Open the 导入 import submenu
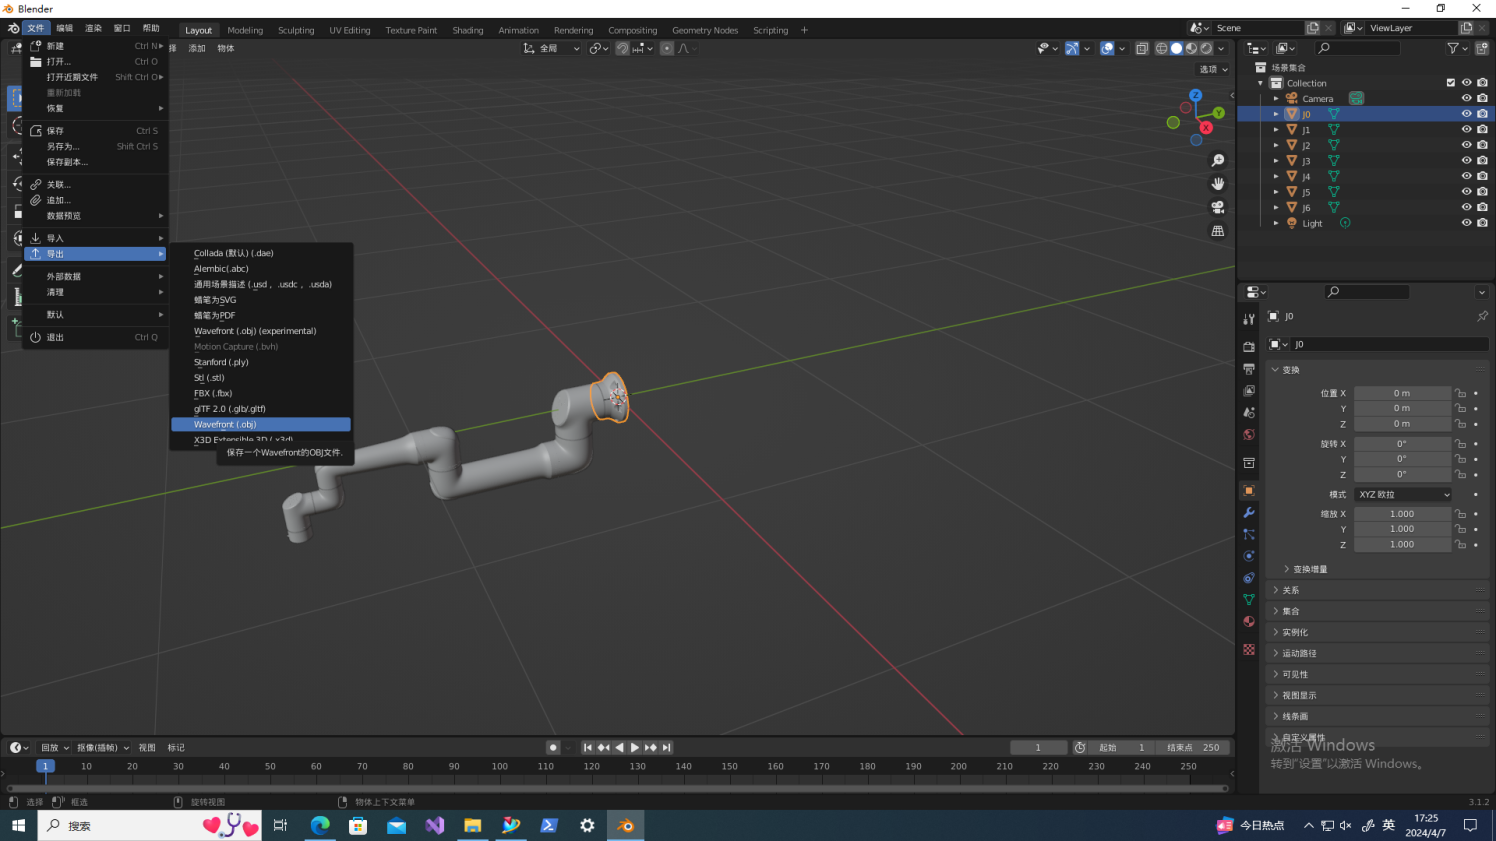The image size is (1496, 841). (95, 238)
